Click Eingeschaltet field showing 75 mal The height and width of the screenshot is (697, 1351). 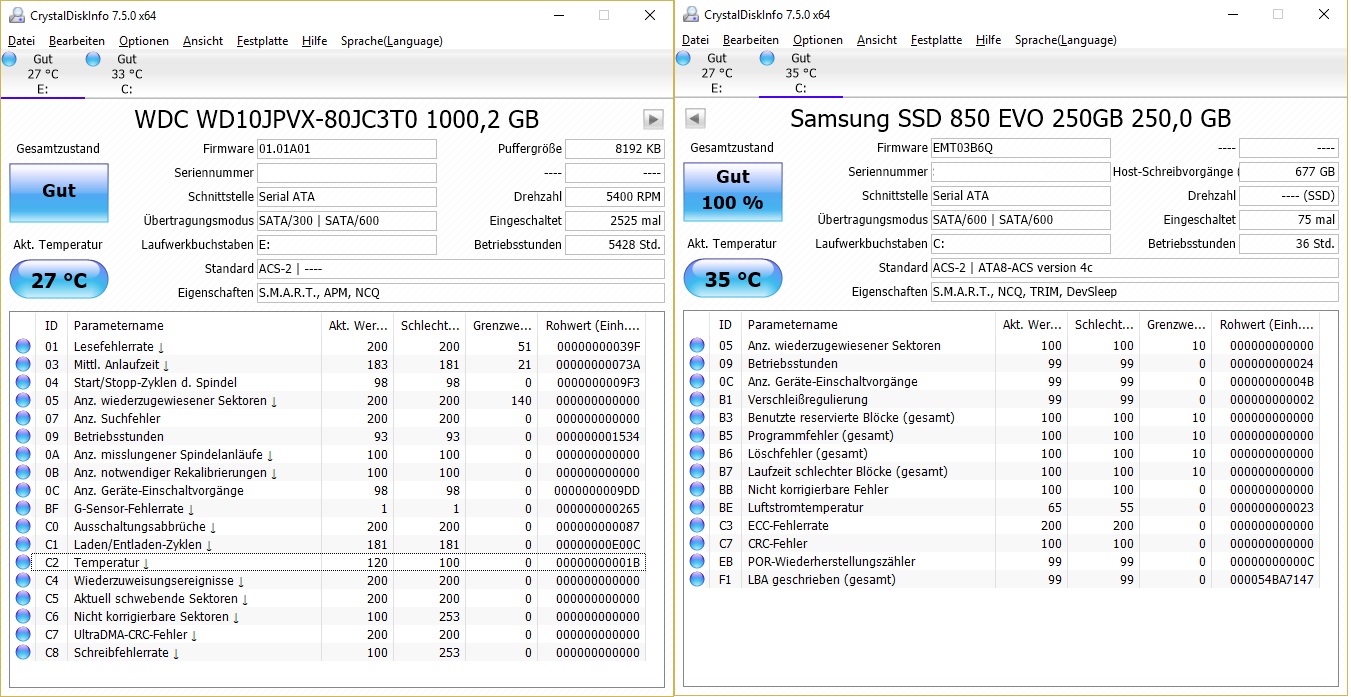[x=1289, y=220]
